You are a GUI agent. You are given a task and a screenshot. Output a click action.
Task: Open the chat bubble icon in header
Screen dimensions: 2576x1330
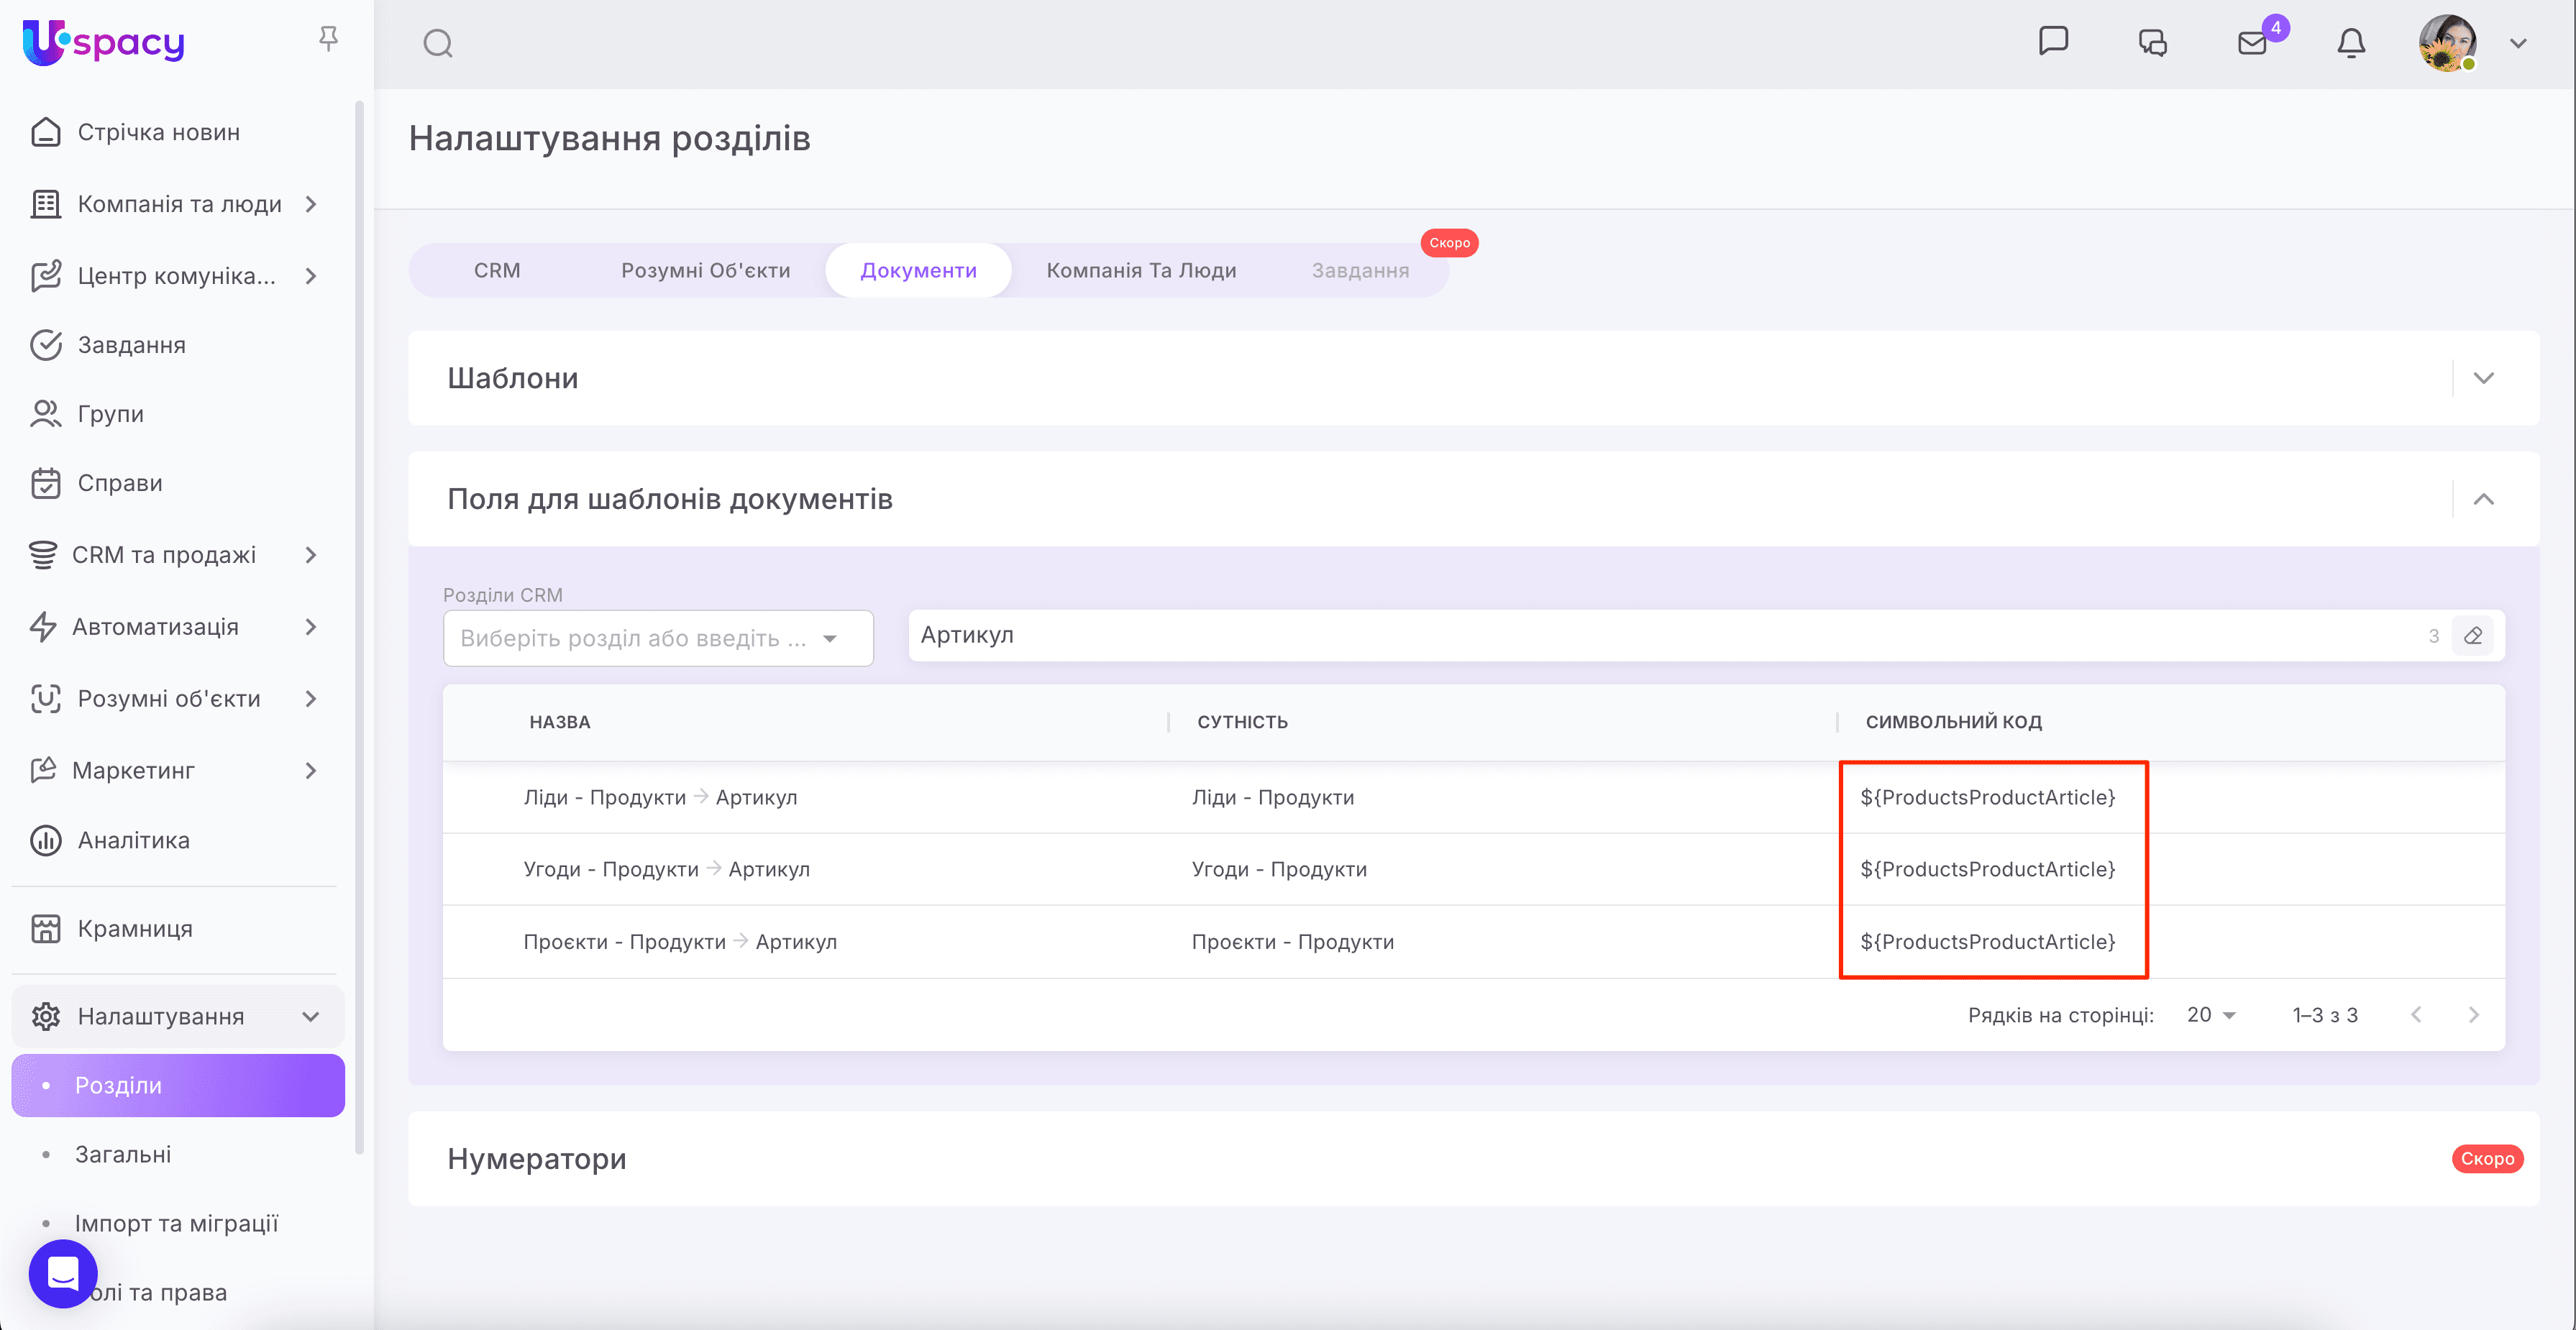[x=2053, y=41]
